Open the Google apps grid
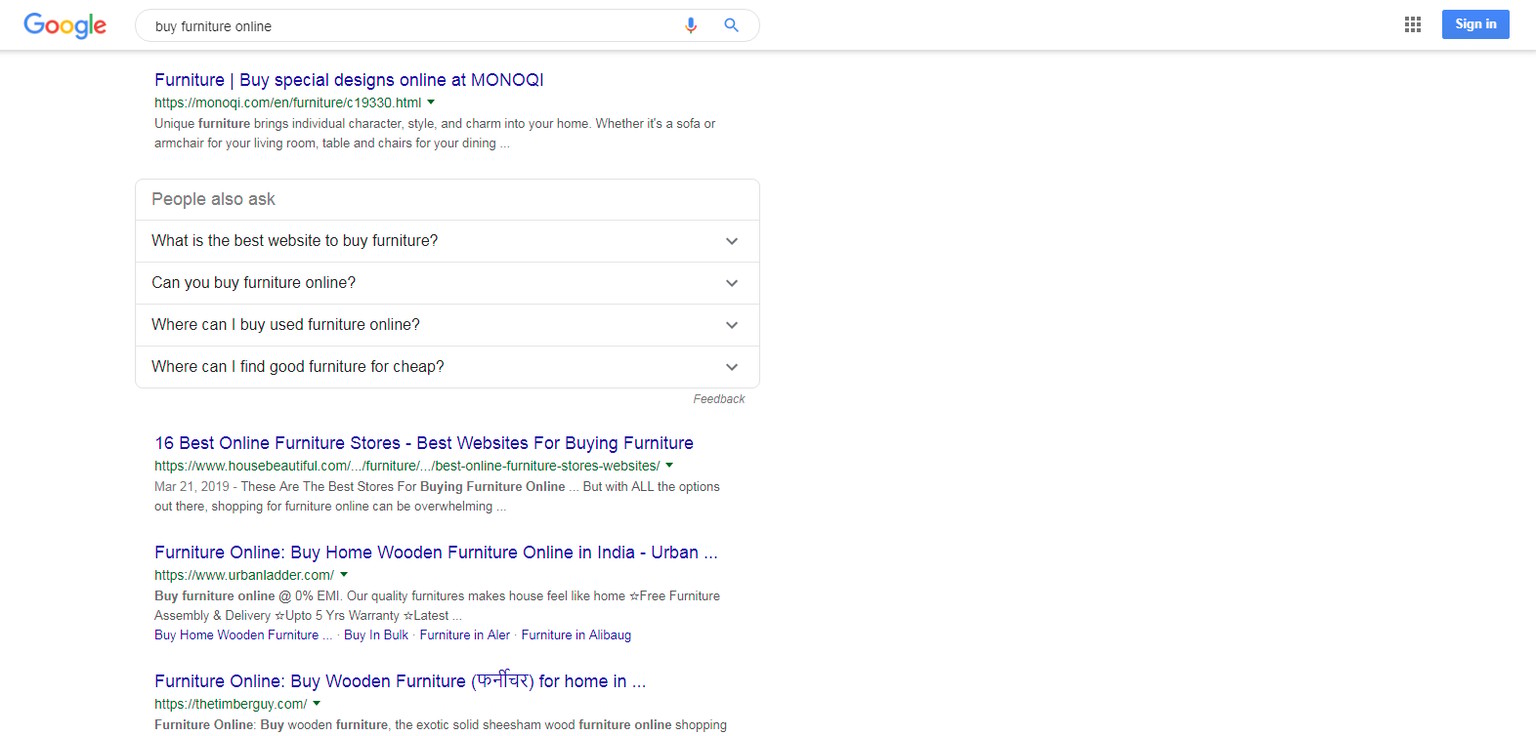This screenshot has width=1536, height=736. pyautogui.click(x=1412, y=25)
